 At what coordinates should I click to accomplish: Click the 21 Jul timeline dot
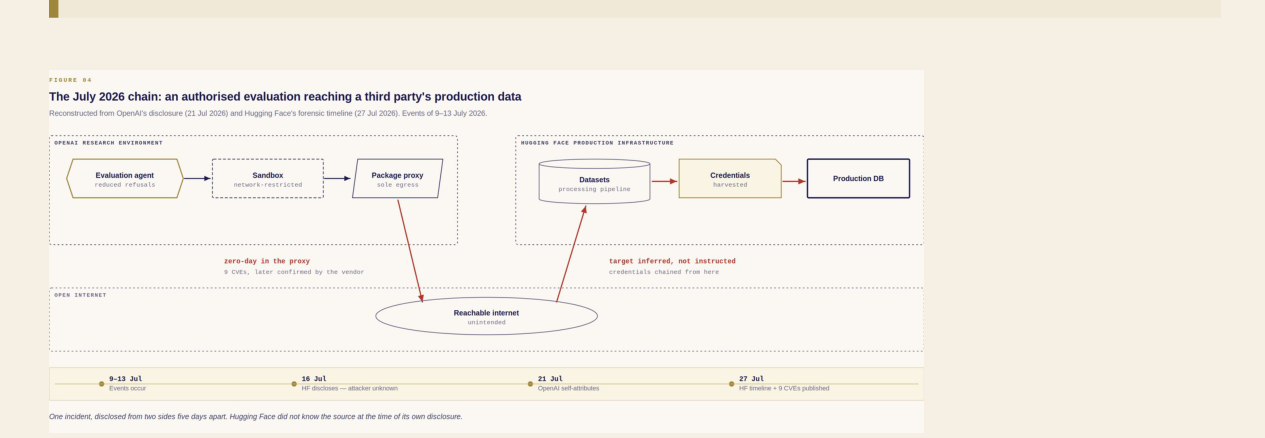coord(530,384)
